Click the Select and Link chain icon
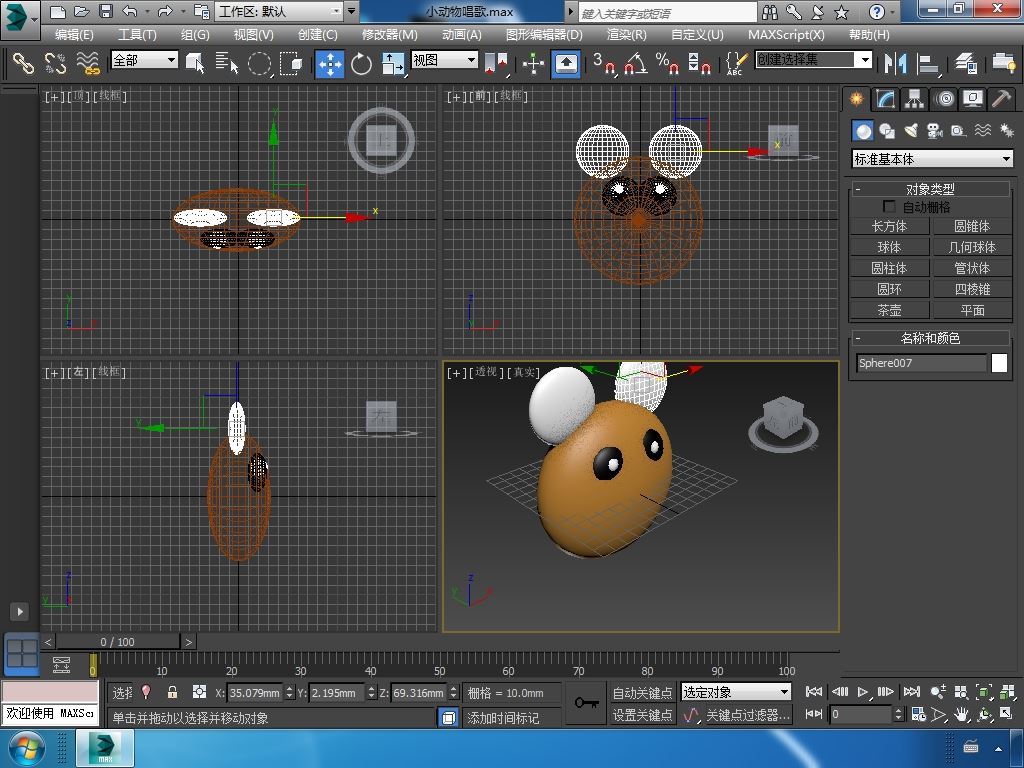Image resolution: width=1024 pixels, height=768 pixels. click(22, 64)
